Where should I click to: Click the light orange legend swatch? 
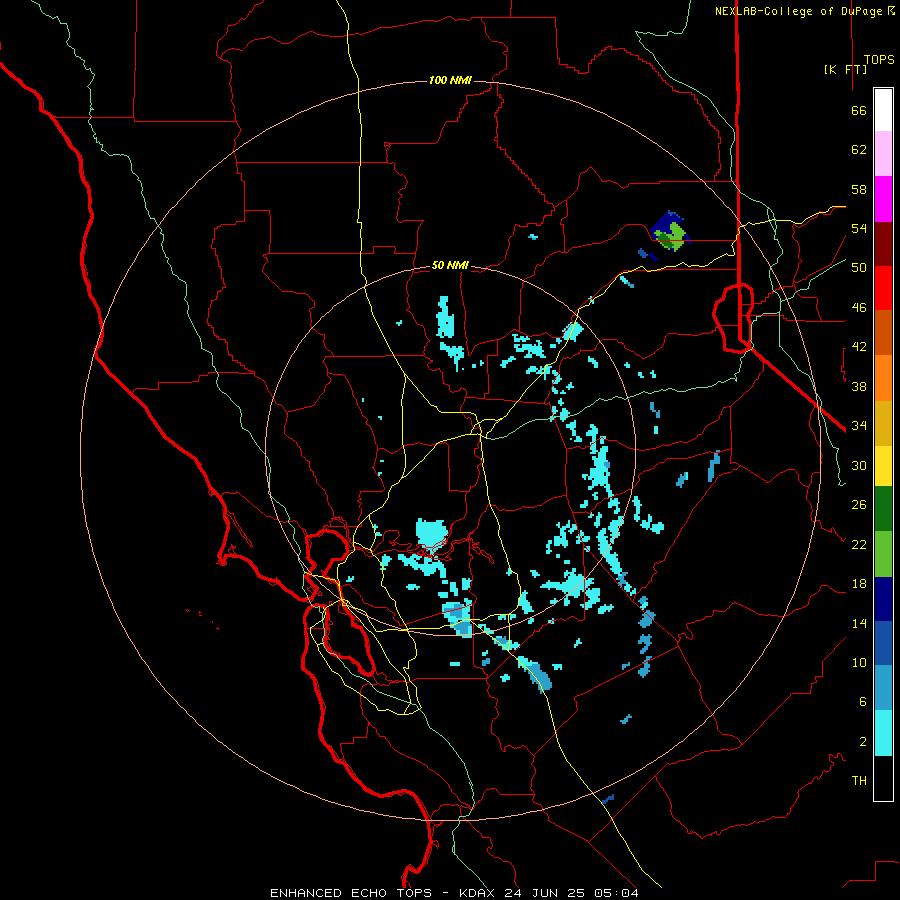(883, 378)
